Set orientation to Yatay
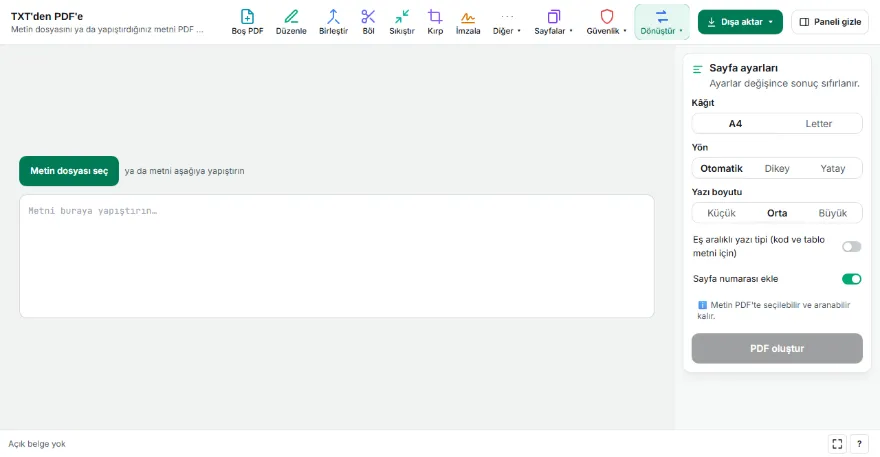This screenshot has width=880, height=457. [833, 168]
